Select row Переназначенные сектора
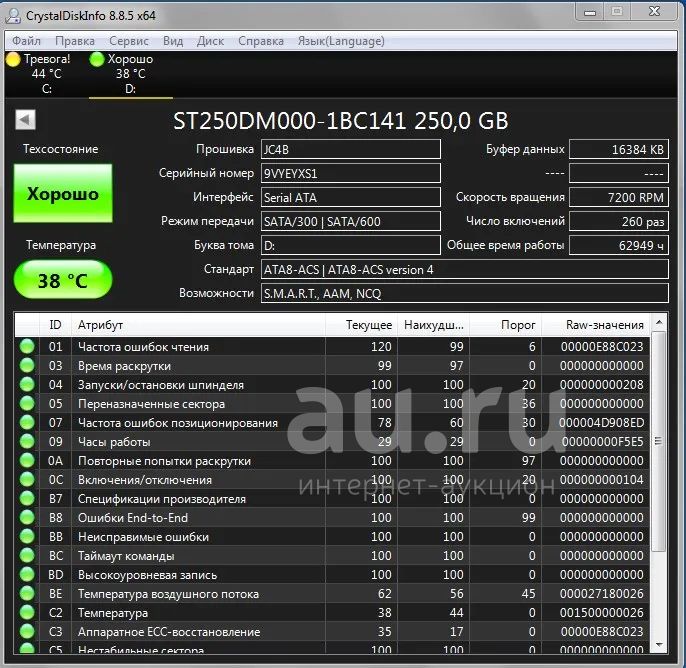686x668 pixels. point(332,403)
